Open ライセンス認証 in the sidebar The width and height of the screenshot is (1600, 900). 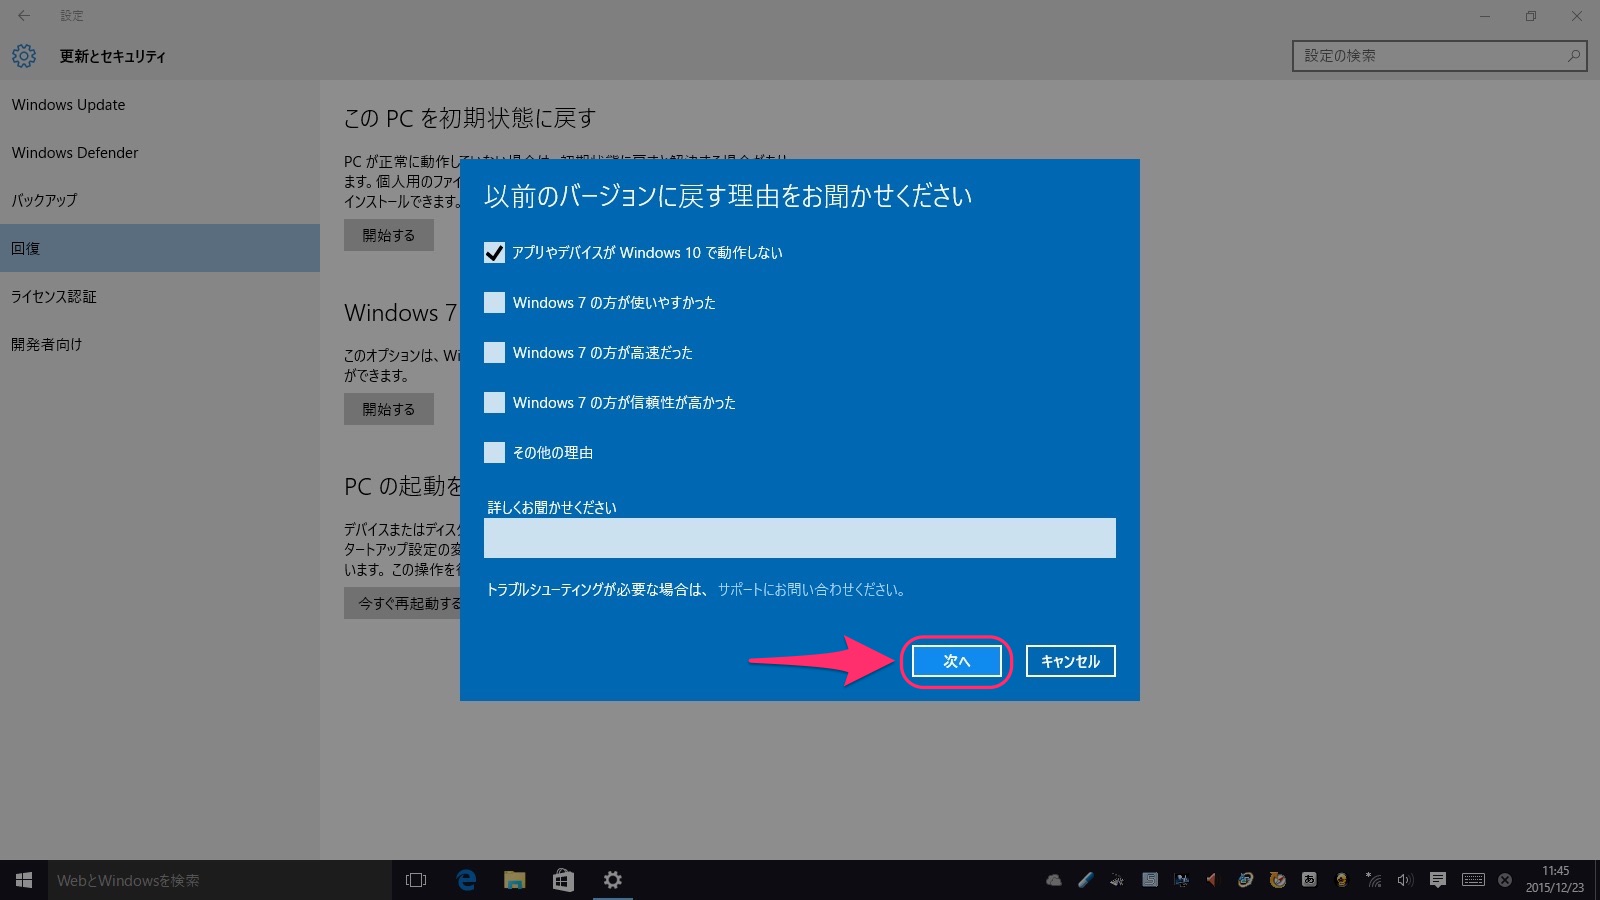click(160, 296)
